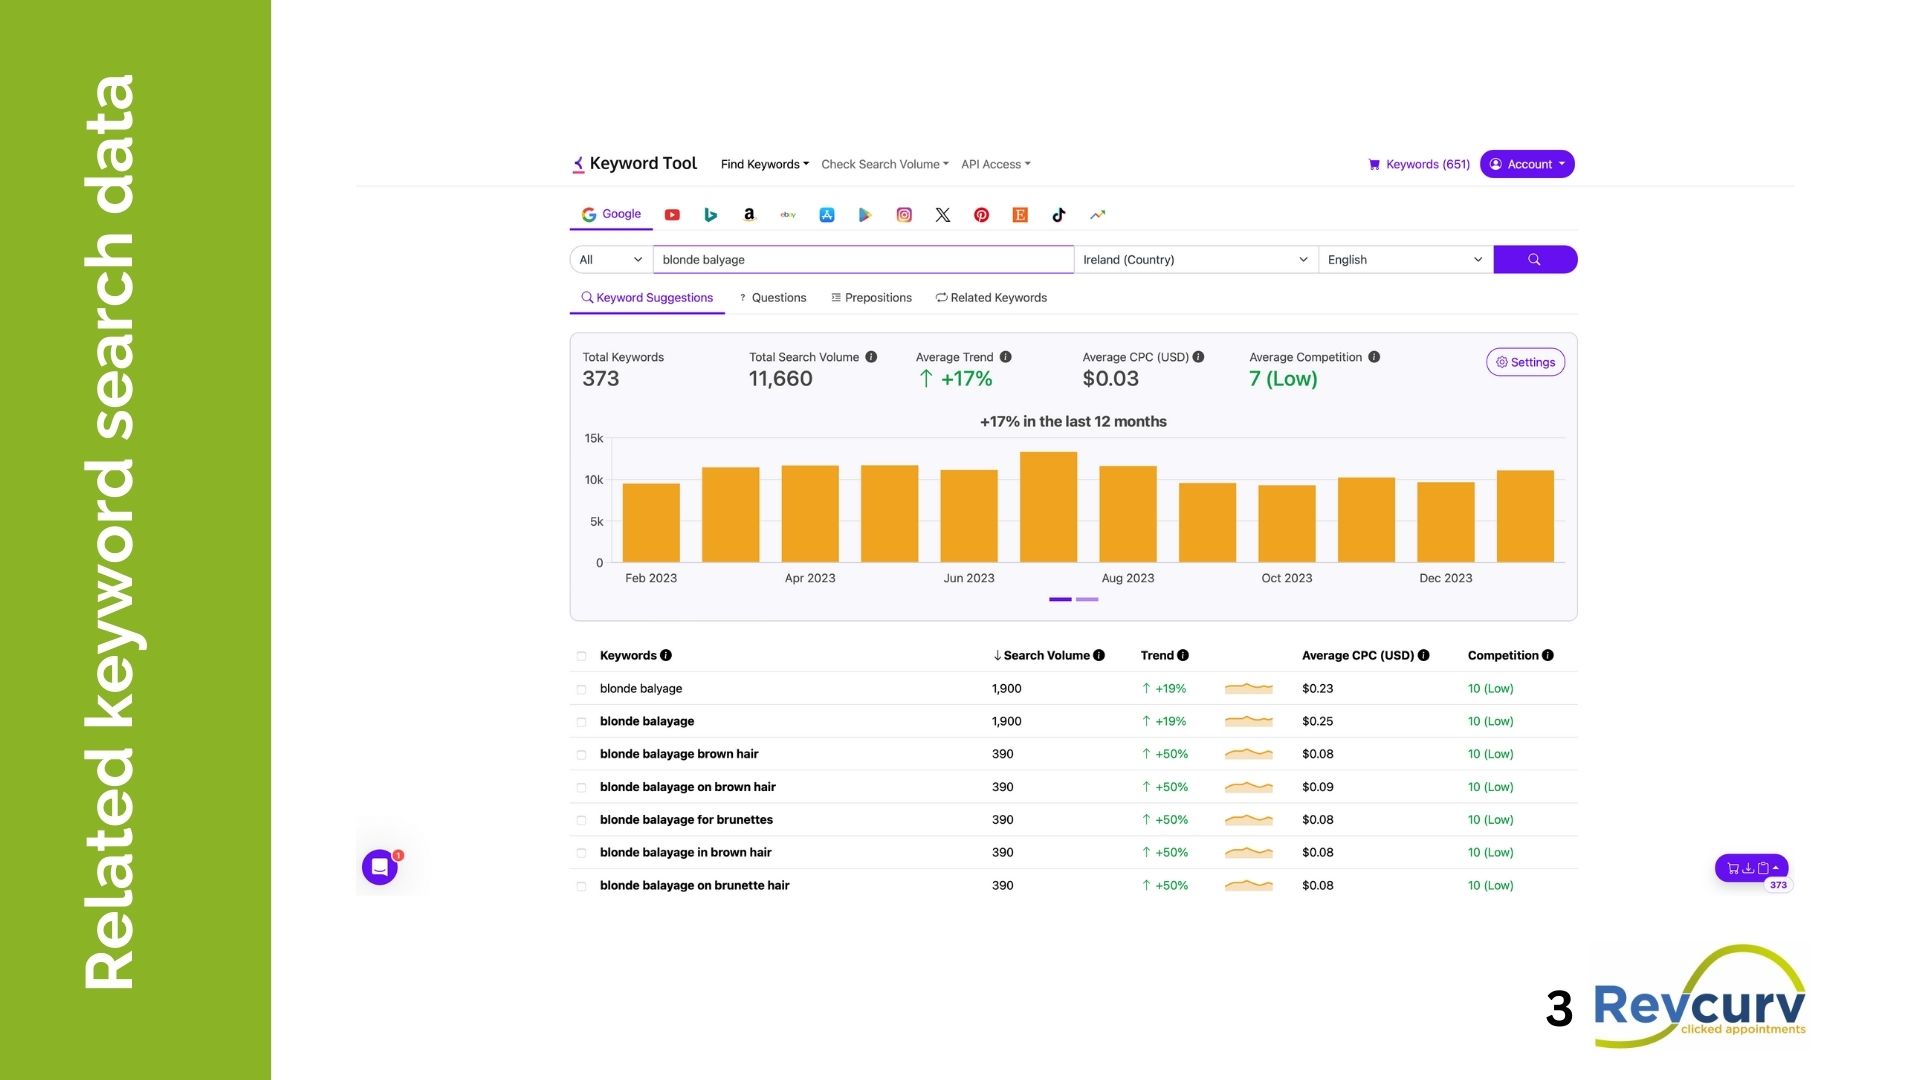
Task: Pick the Pinterest keyword source
Action: click(x=981, y=215)
